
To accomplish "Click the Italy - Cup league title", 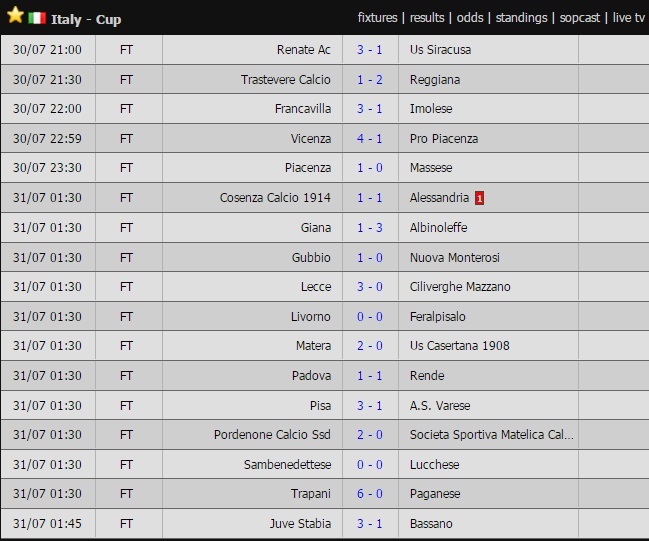I will (x=87, y=19).
